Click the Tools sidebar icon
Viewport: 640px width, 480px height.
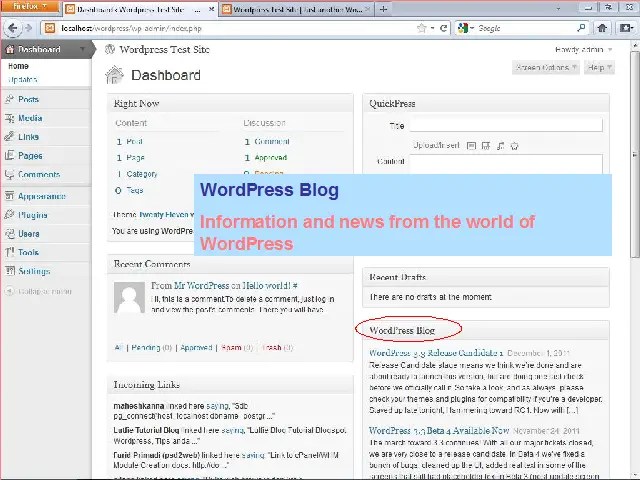(x=9, y=252)
